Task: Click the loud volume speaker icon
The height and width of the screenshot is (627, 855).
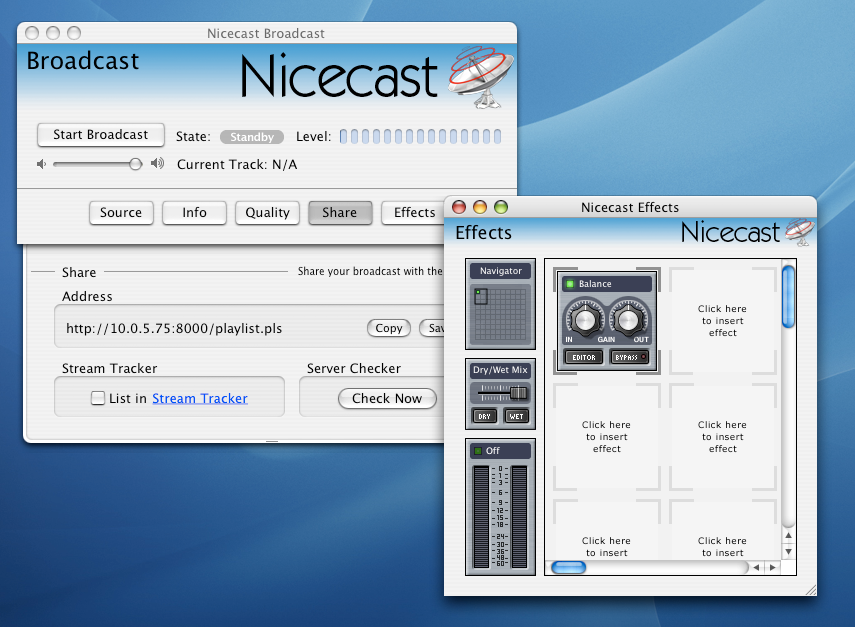Action: point(158,163)
